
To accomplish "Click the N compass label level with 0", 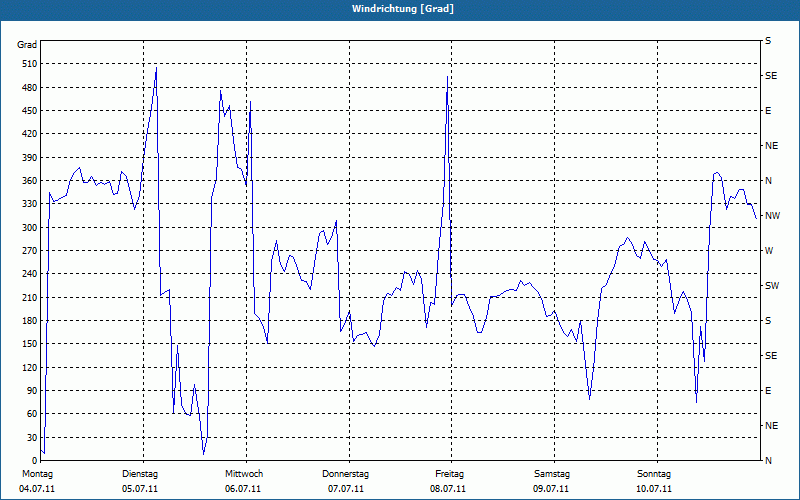I will click(x=768, y=461).
